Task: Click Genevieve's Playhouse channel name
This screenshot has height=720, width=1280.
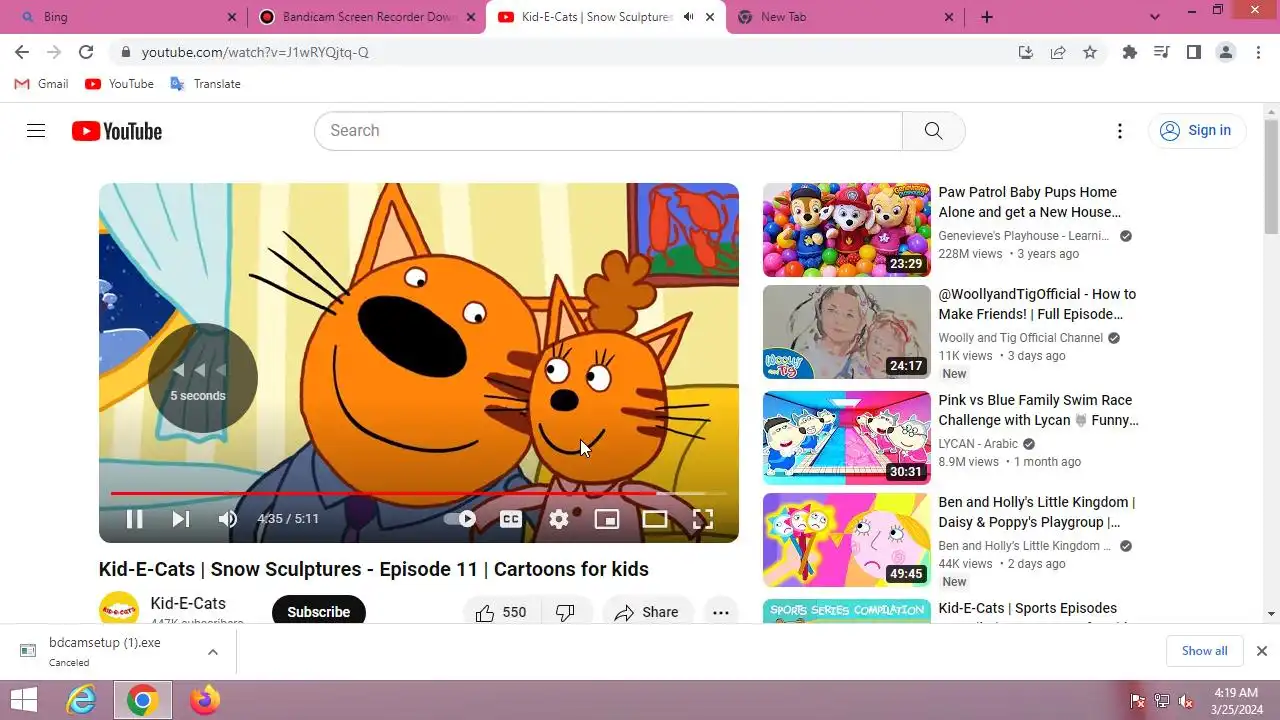Action: coord(1023,236)
